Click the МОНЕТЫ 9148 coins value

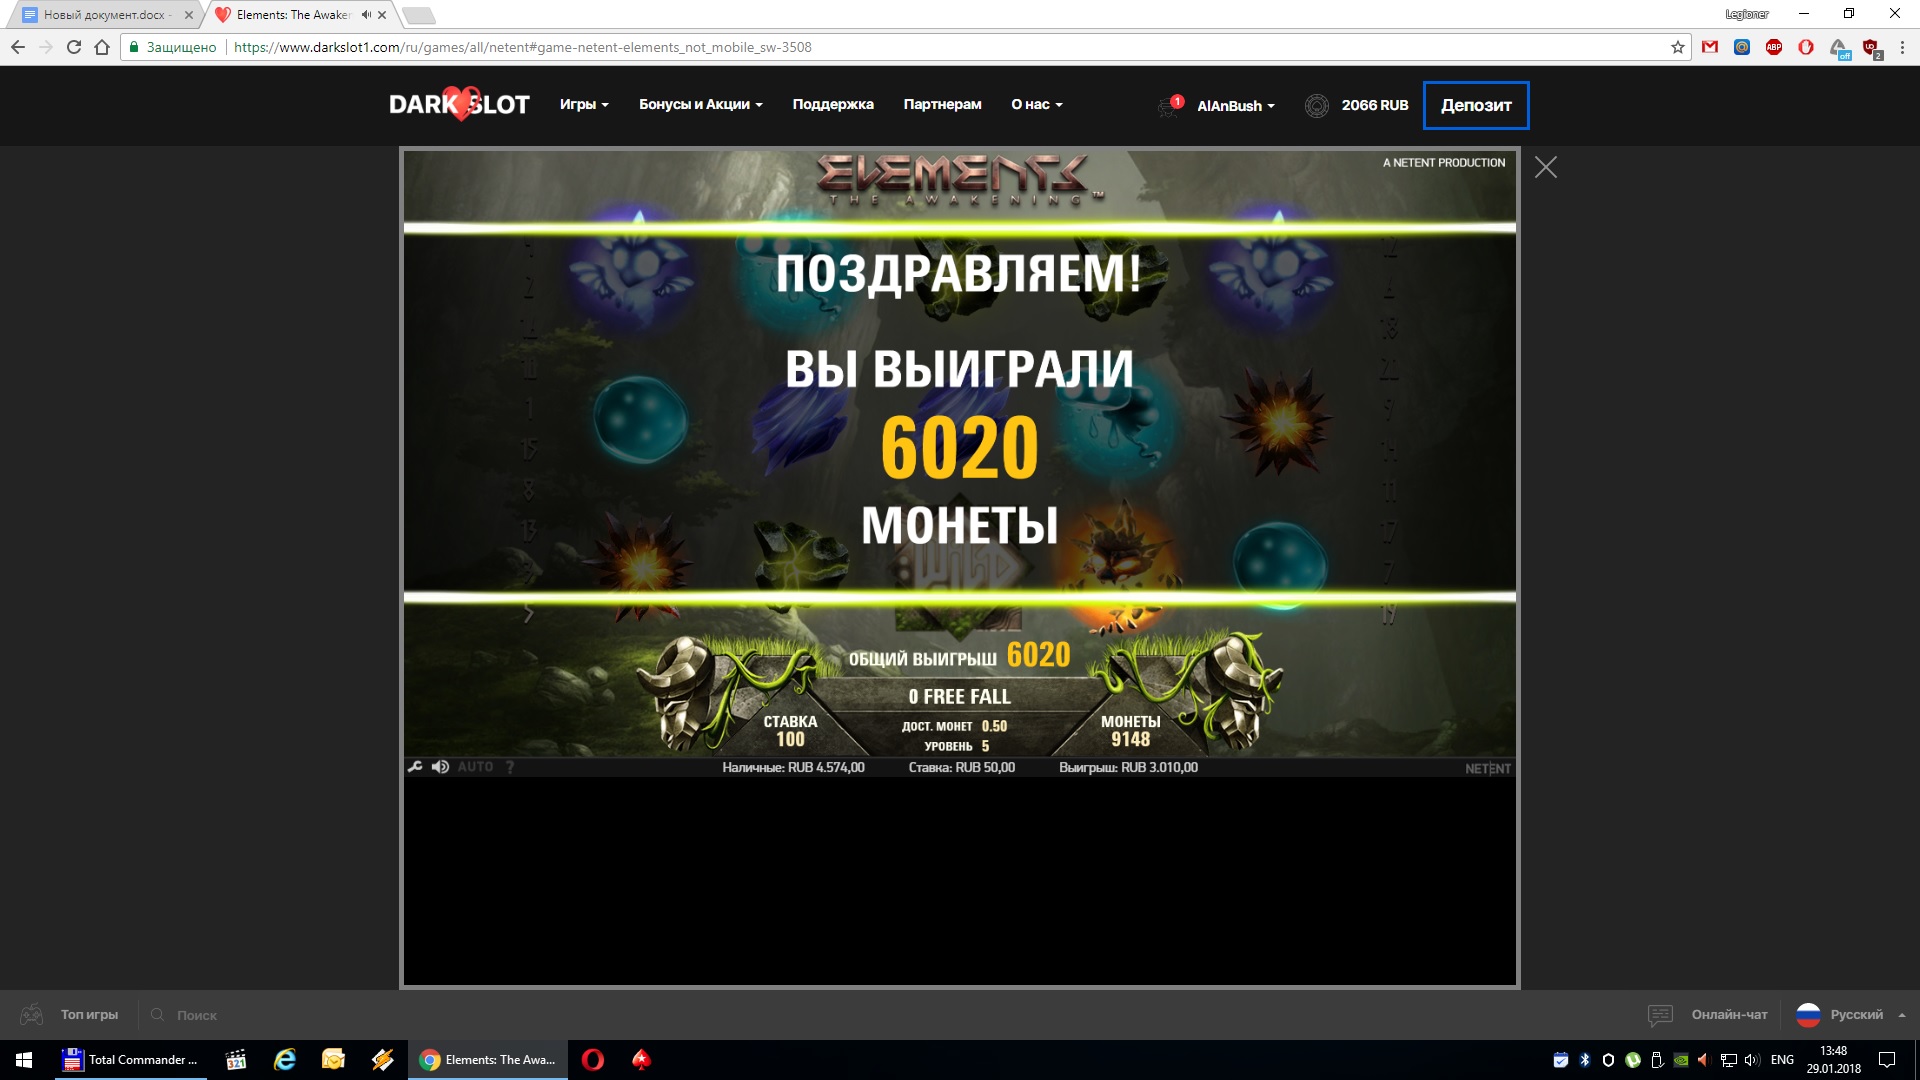coord(1130,731)
